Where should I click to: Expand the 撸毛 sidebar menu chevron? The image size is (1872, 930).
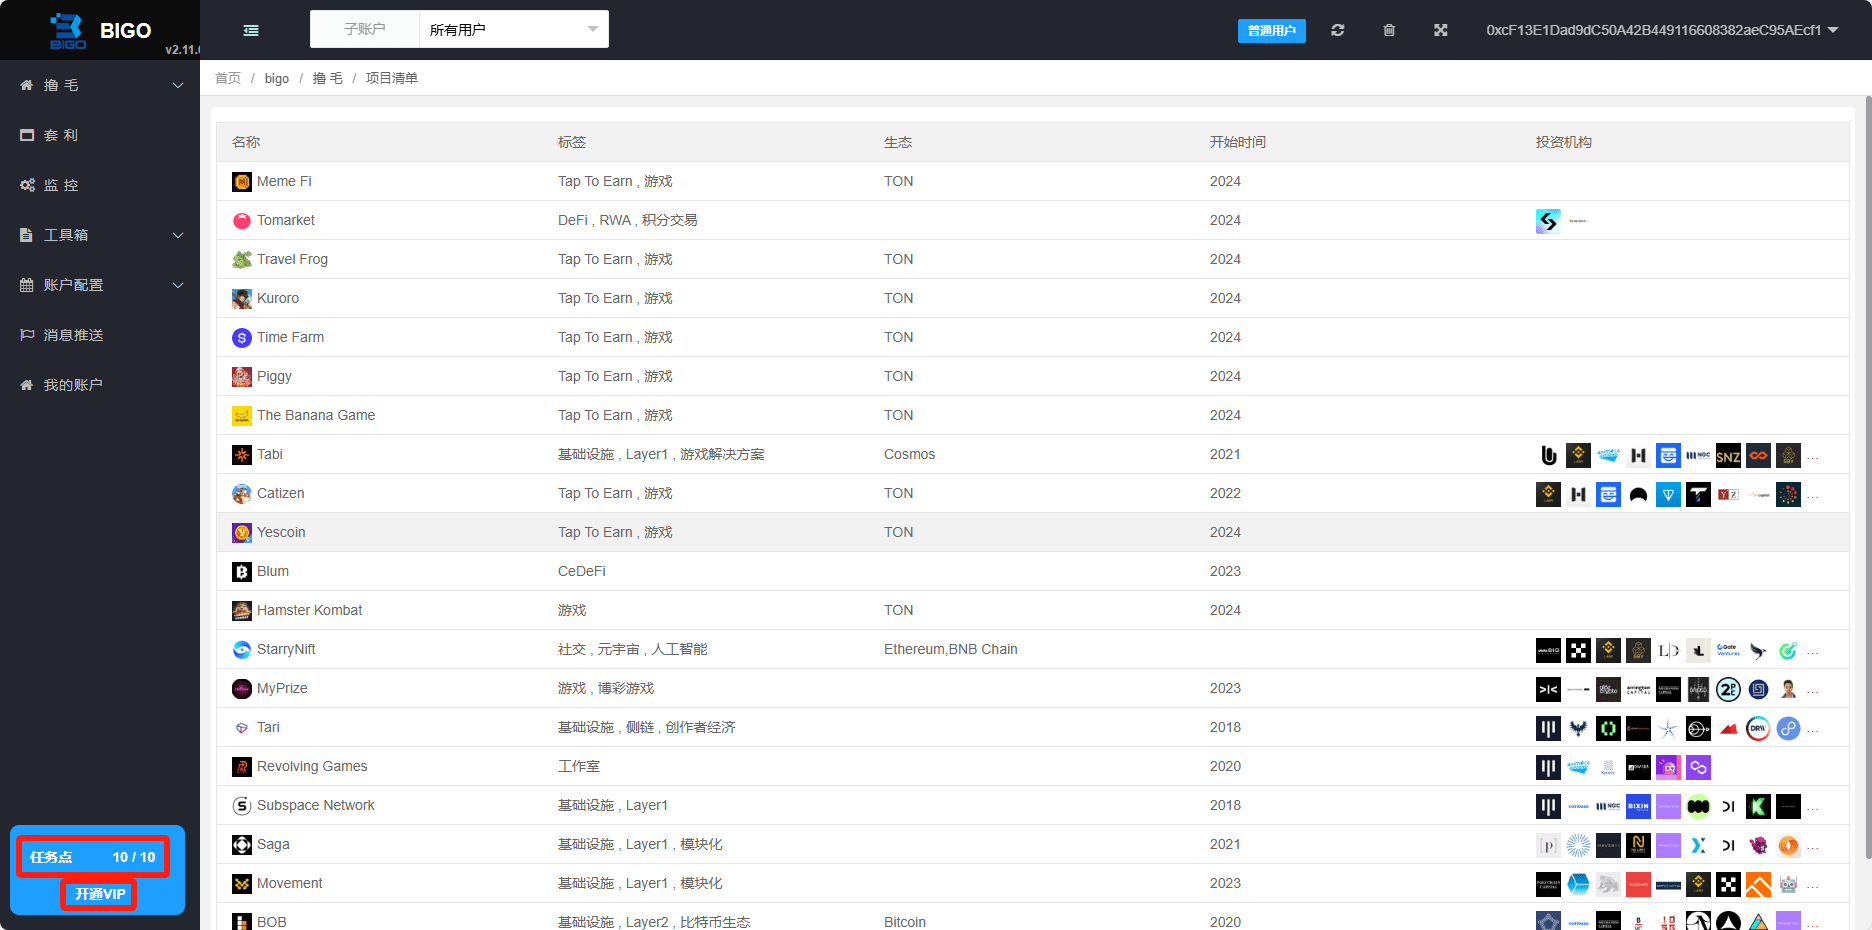click(178, 85)
